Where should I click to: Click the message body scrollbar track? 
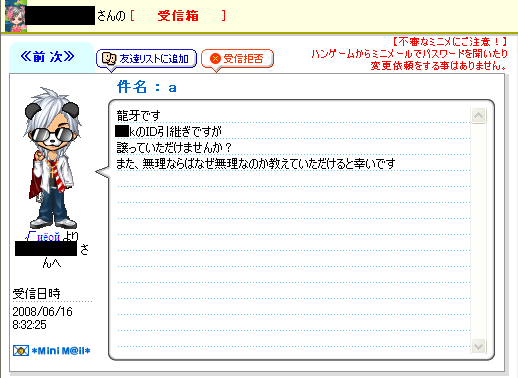[478, 231]
